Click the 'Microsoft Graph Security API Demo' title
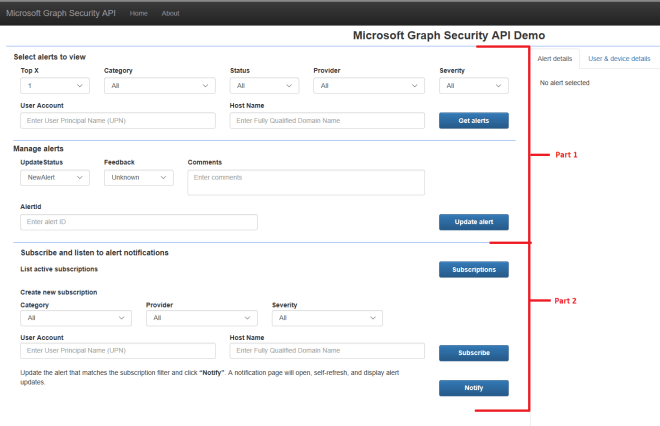 [x=449, y=35]
